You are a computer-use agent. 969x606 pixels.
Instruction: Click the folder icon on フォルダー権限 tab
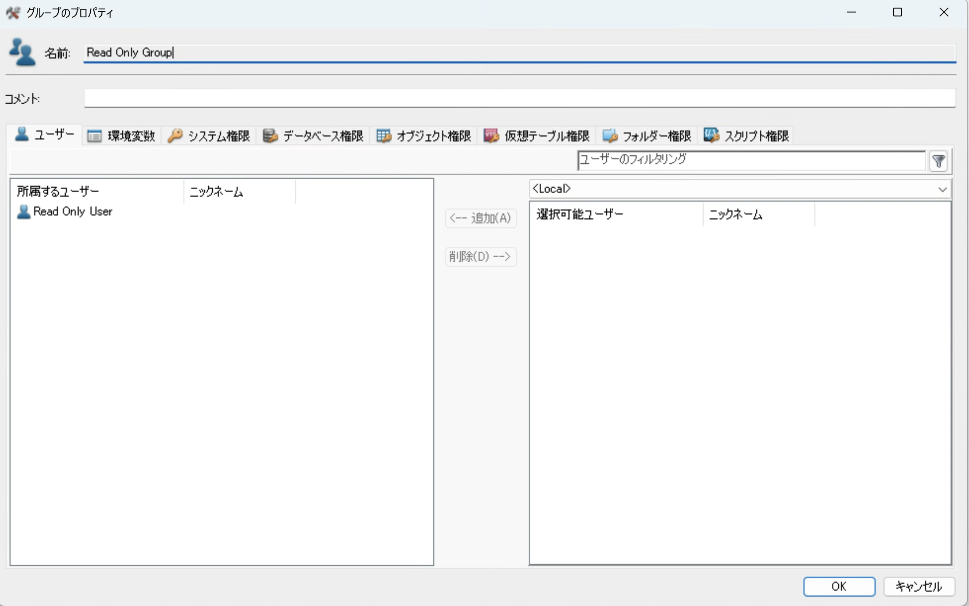tap(610, 136)
